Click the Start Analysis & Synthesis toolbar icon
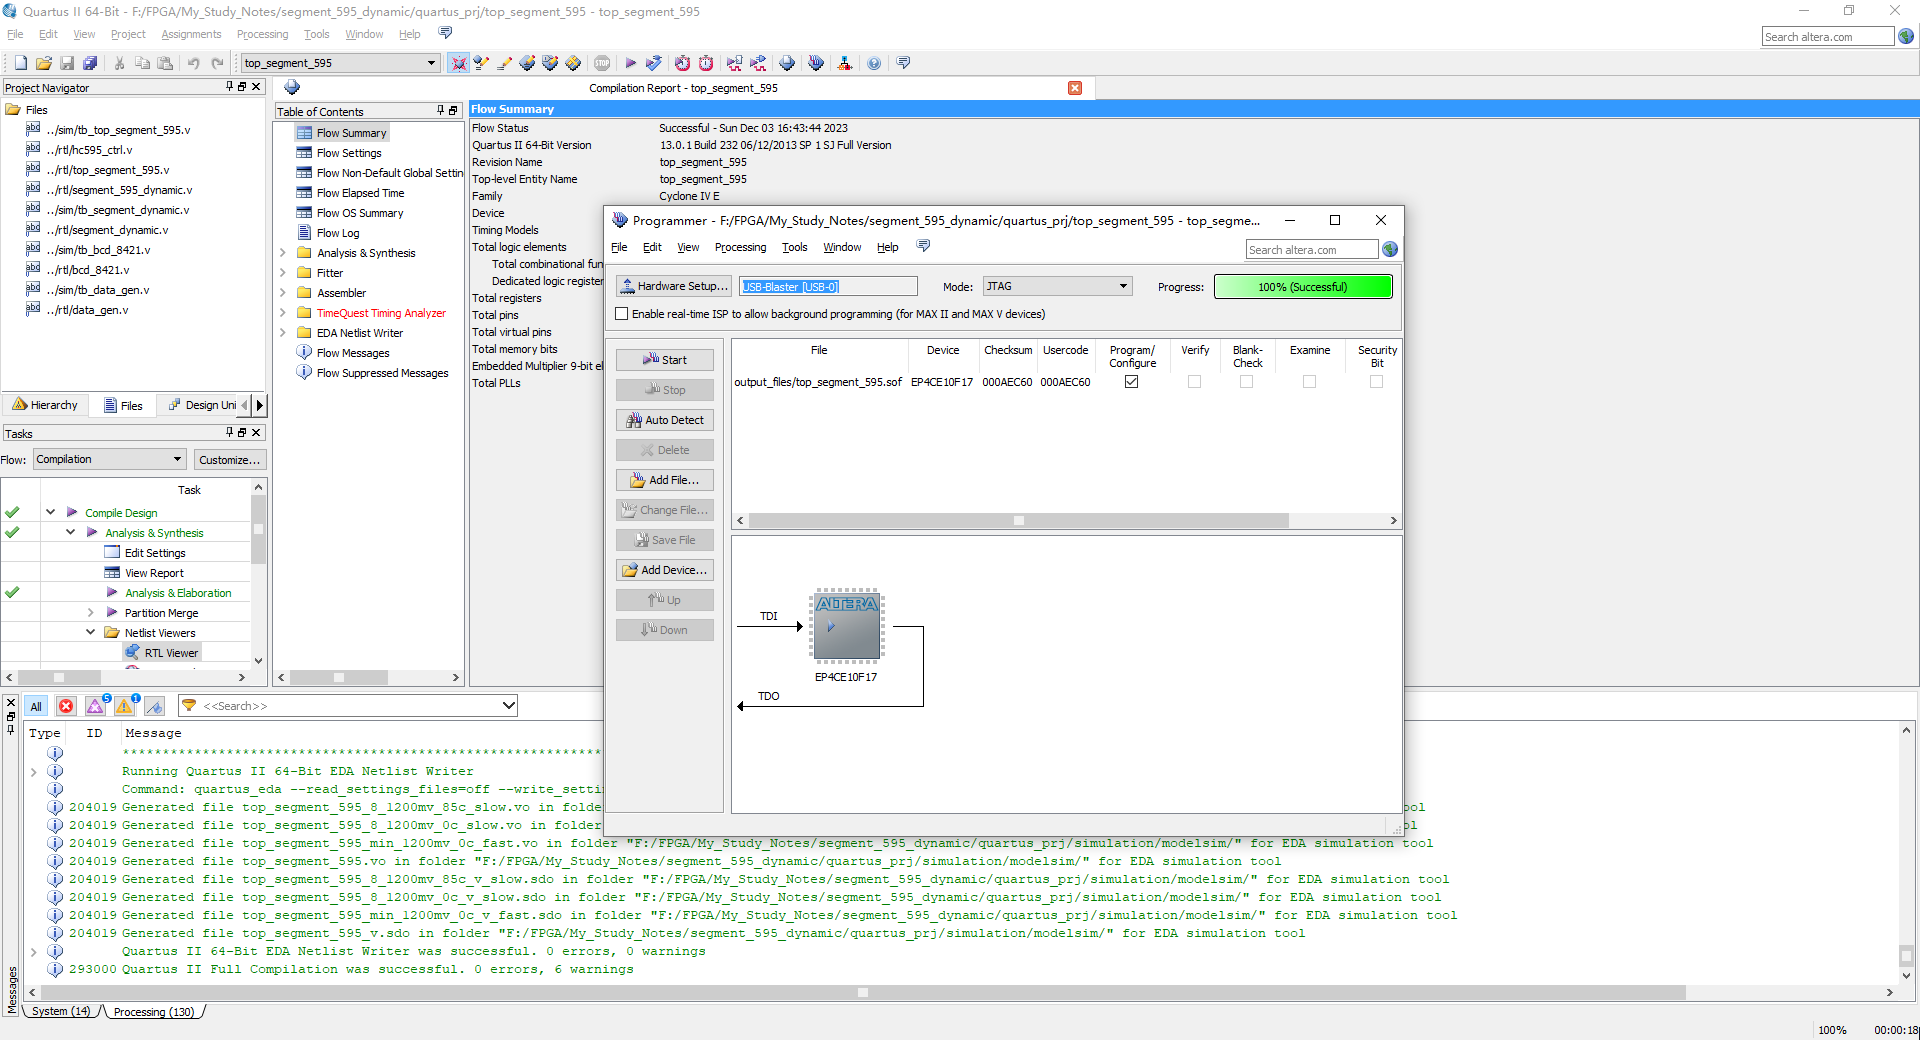Viewport: 1920px width, 1040px height. (x=654, y=63)
